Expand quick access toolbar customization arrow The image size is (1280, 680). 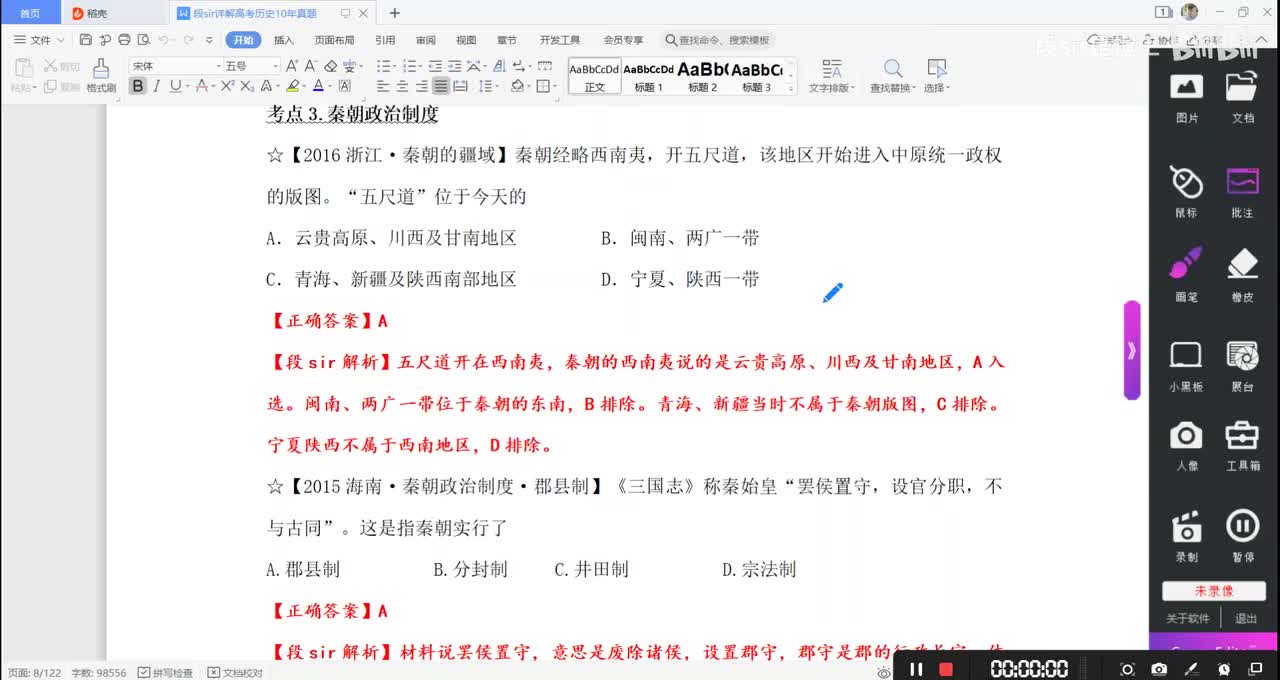pos(209,40)
